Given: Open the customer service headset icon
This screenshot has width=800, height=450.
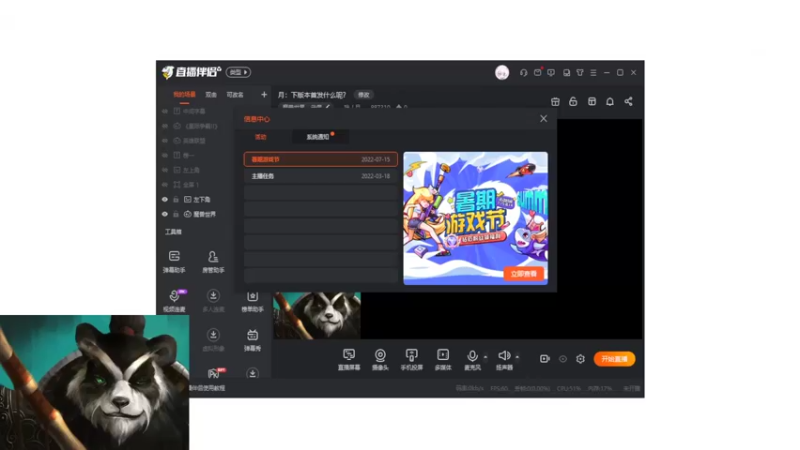Looking at the screenshot, I should 523,72.
